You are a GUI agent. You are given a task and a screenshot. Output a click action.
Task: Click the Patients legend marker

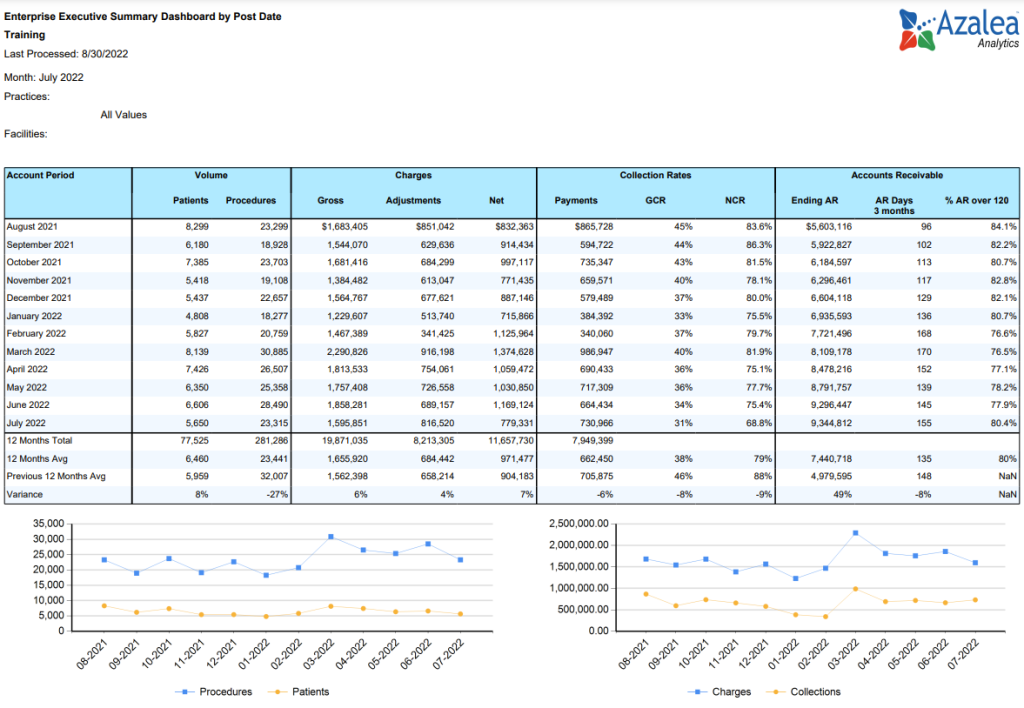click(x=278, y=692)
